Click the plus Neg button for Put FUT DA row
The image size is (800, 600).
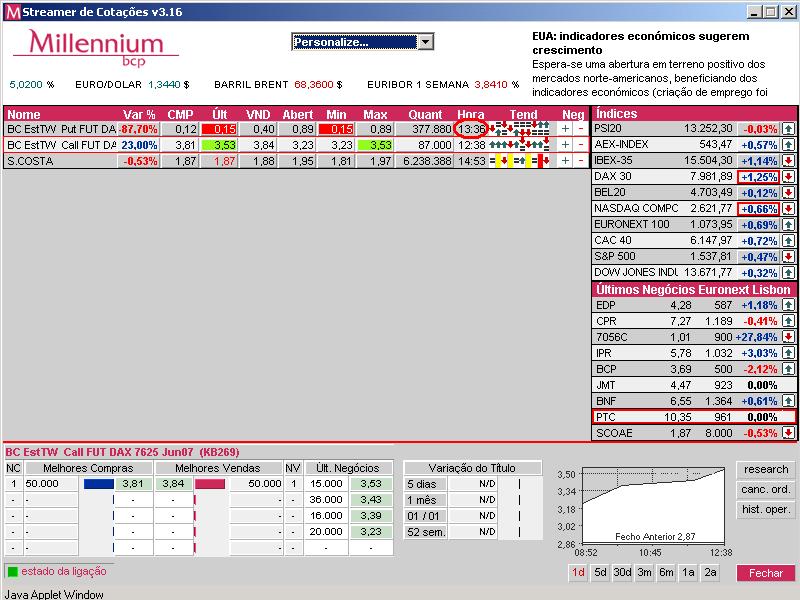tap(565, 129)
